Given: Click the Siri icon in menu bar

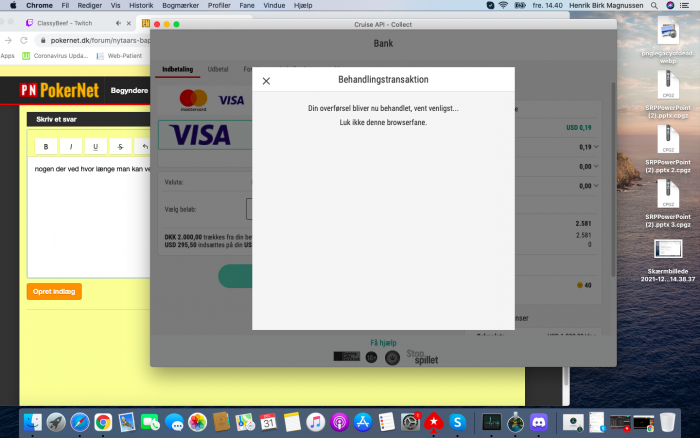Looking at the screenshot, I should 670,5.
